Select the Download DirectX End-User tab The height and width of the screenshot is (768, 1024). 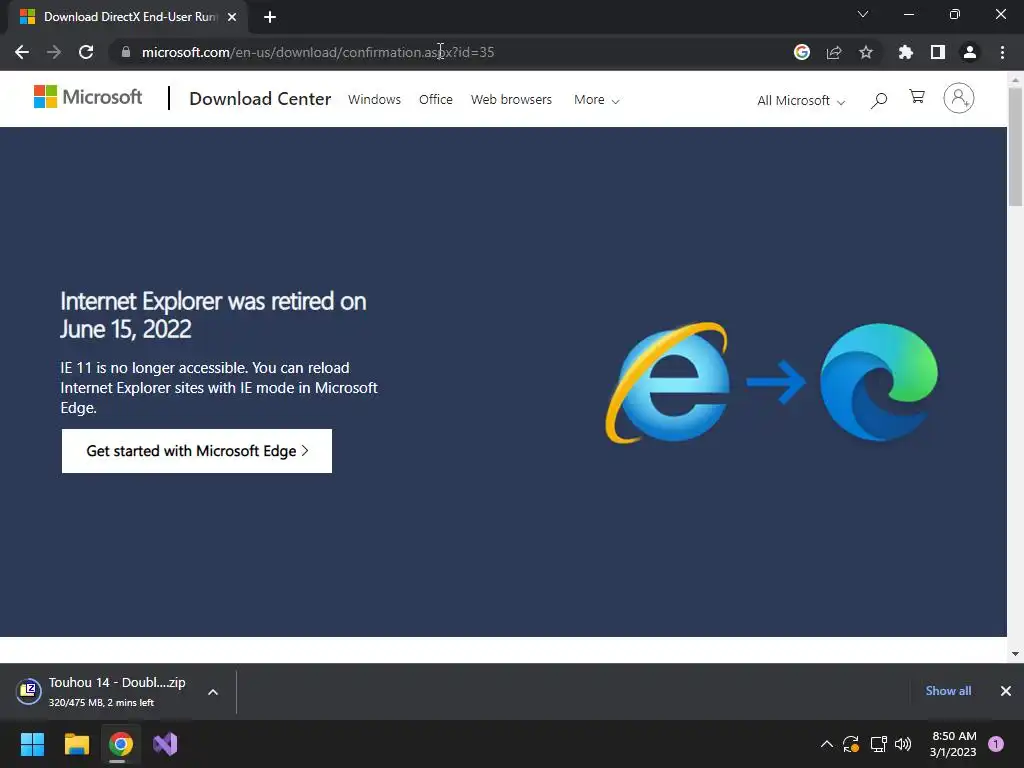pyautogui.click(x=129, y=17)
